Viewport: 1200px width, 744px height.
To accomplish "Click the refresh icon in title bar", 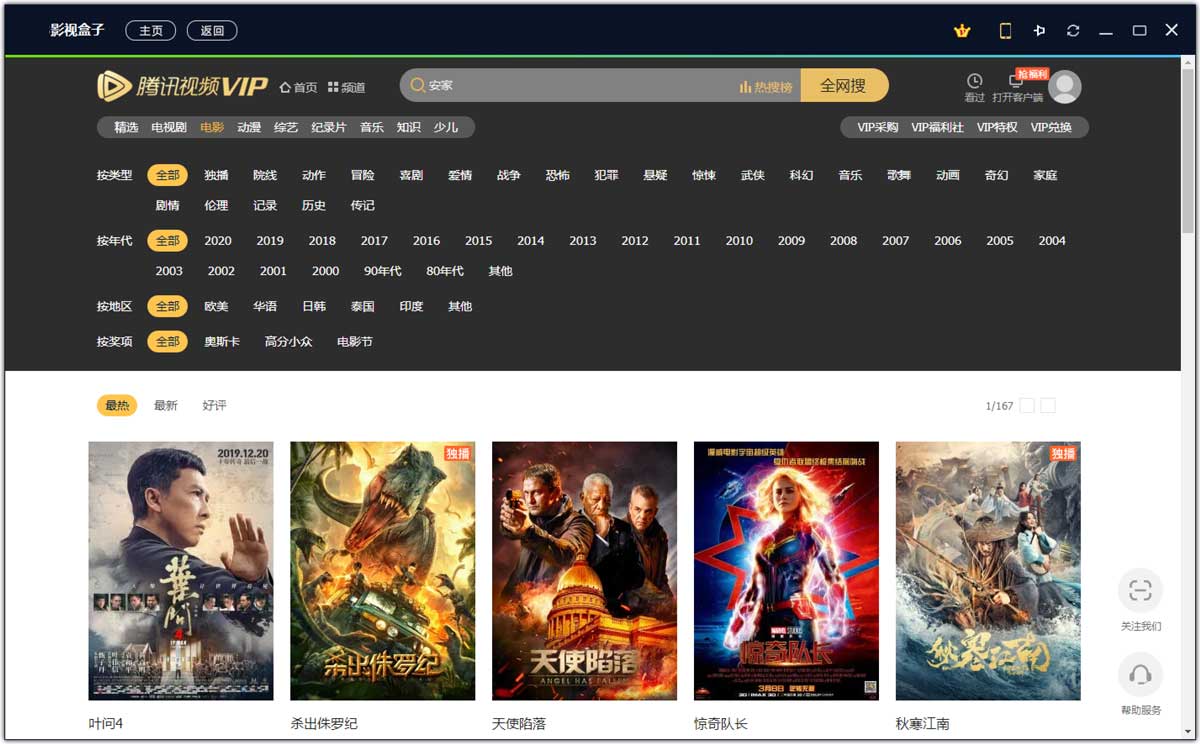I will [x=1073, y=31].
